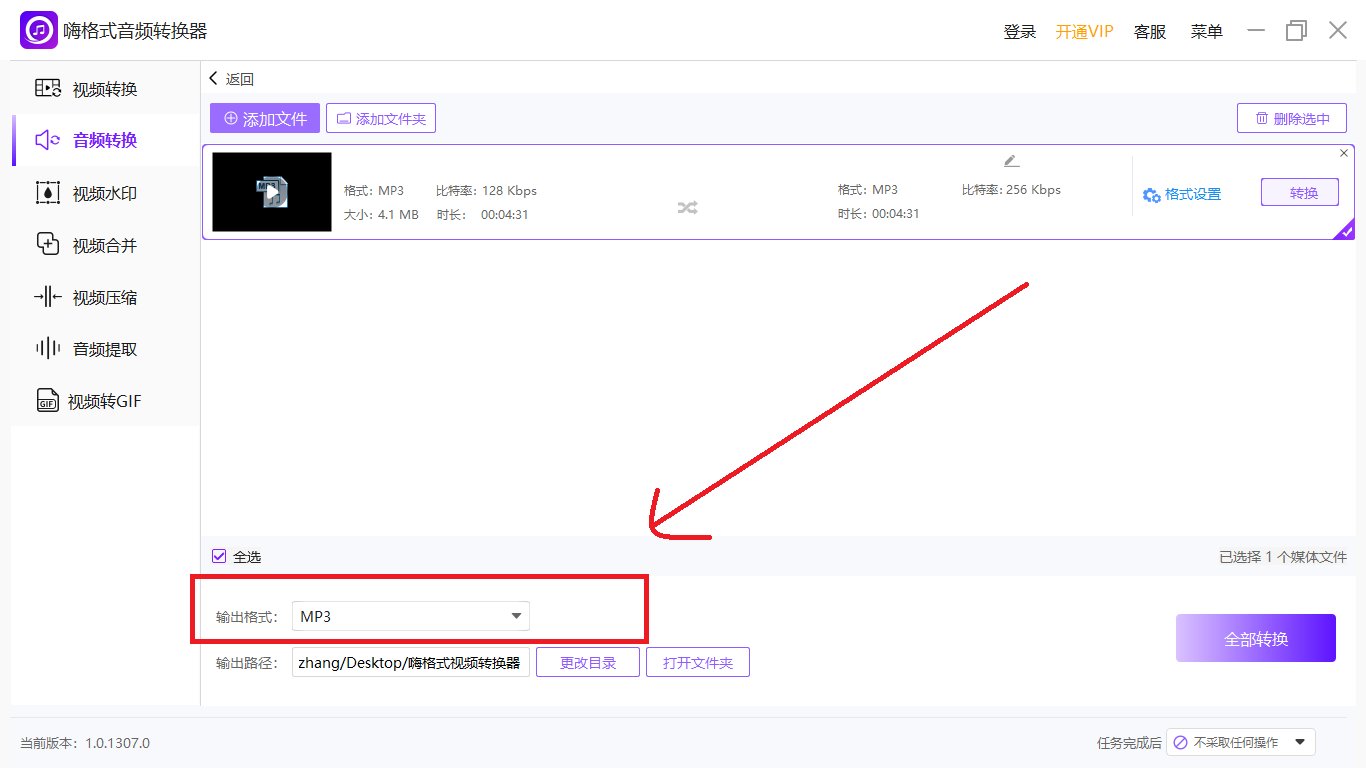The width and height of the screenshot is (1366, 768).
Task: Select the 音频提取 sidebar tab
Action: click(104, 349)
